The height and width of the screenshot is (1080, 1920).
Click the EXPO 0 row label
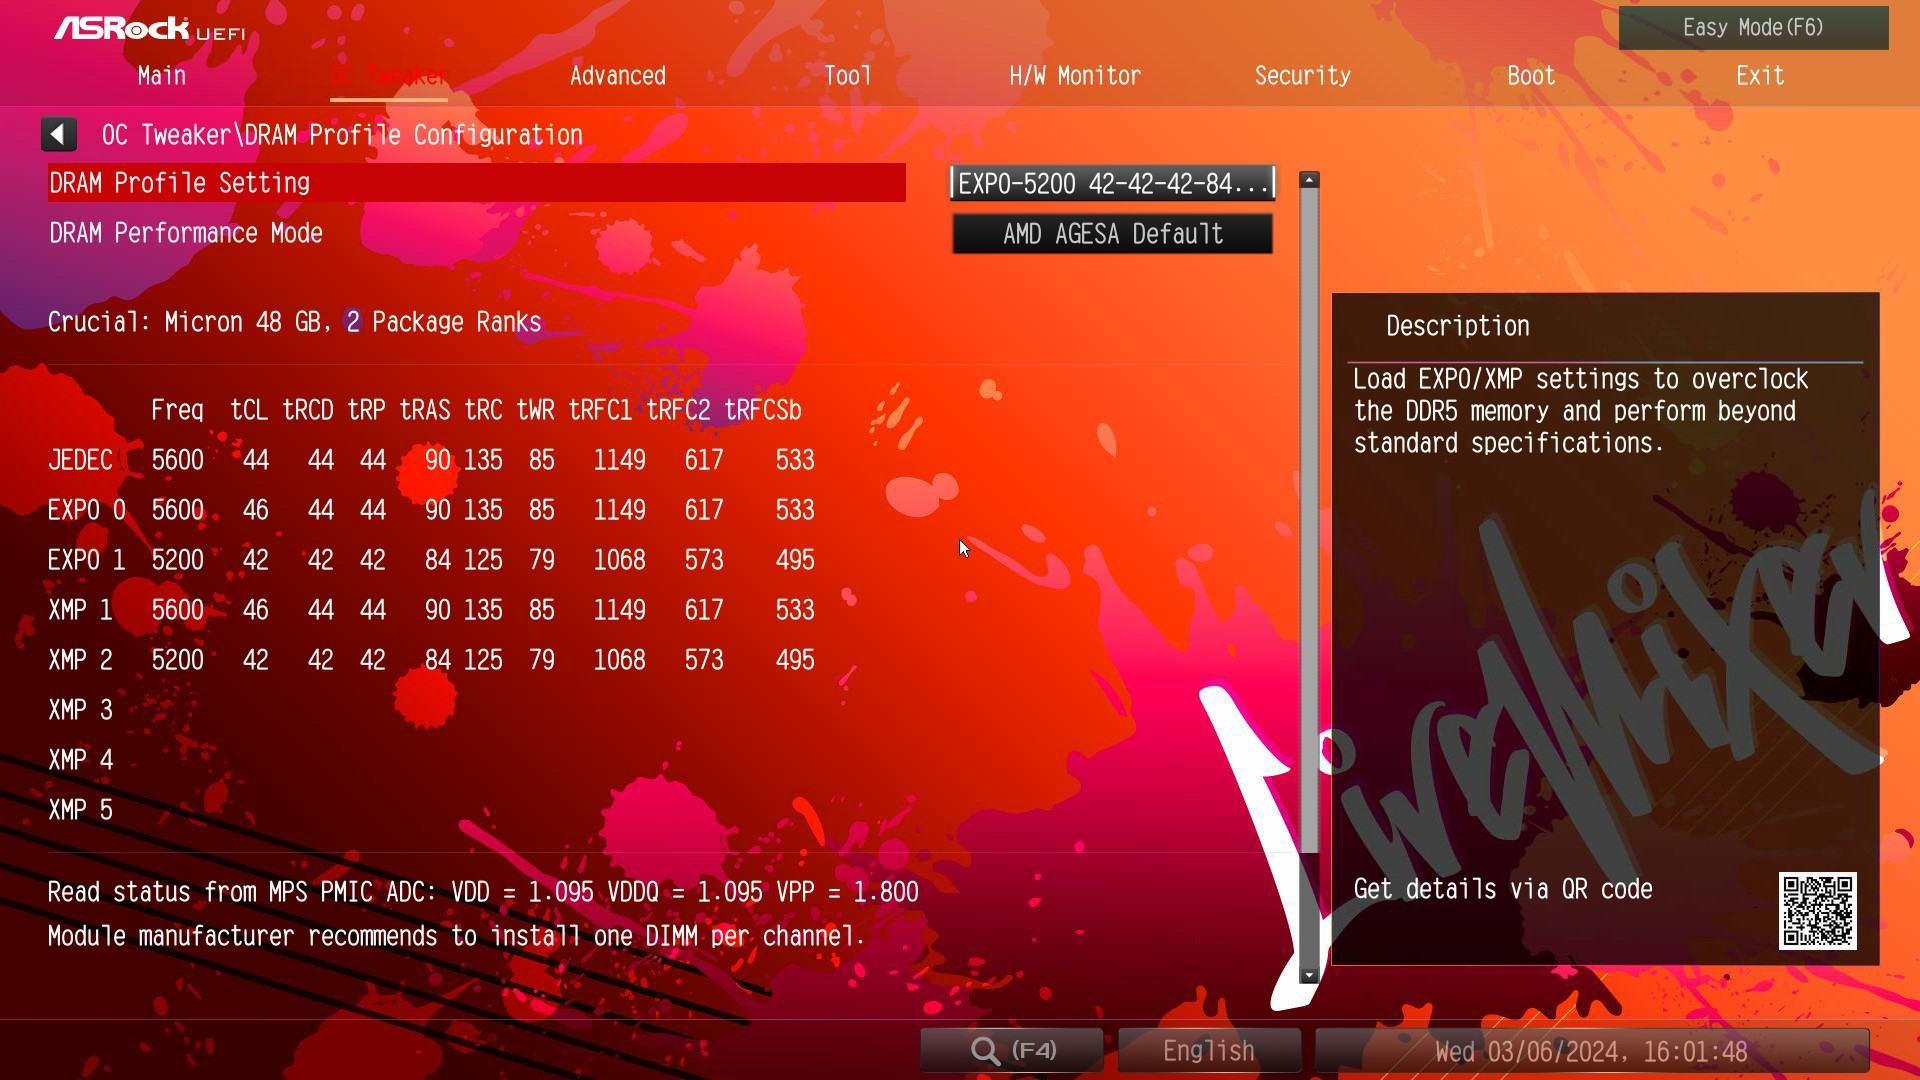87,510
